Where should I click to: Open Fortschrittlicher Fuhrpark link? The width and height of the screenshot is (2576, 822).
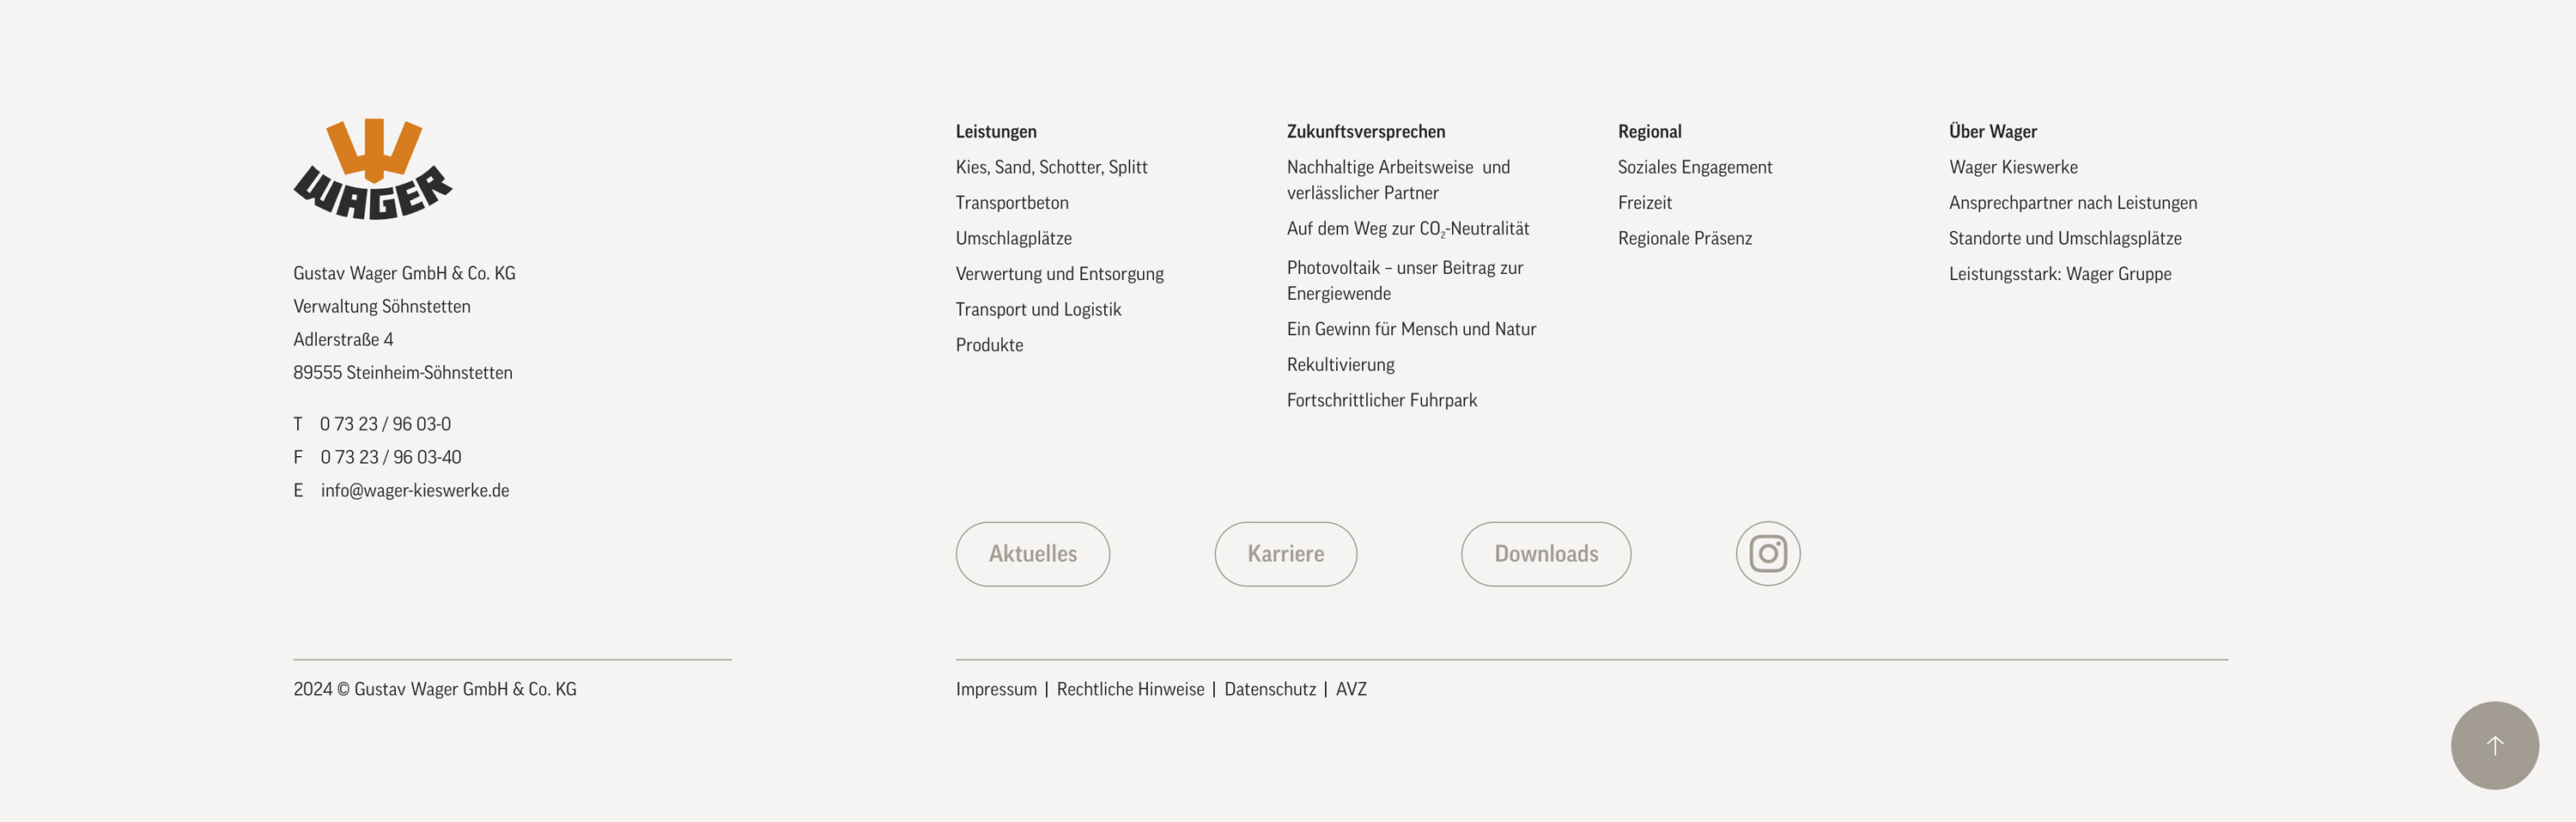click(x=1381, y=400)
